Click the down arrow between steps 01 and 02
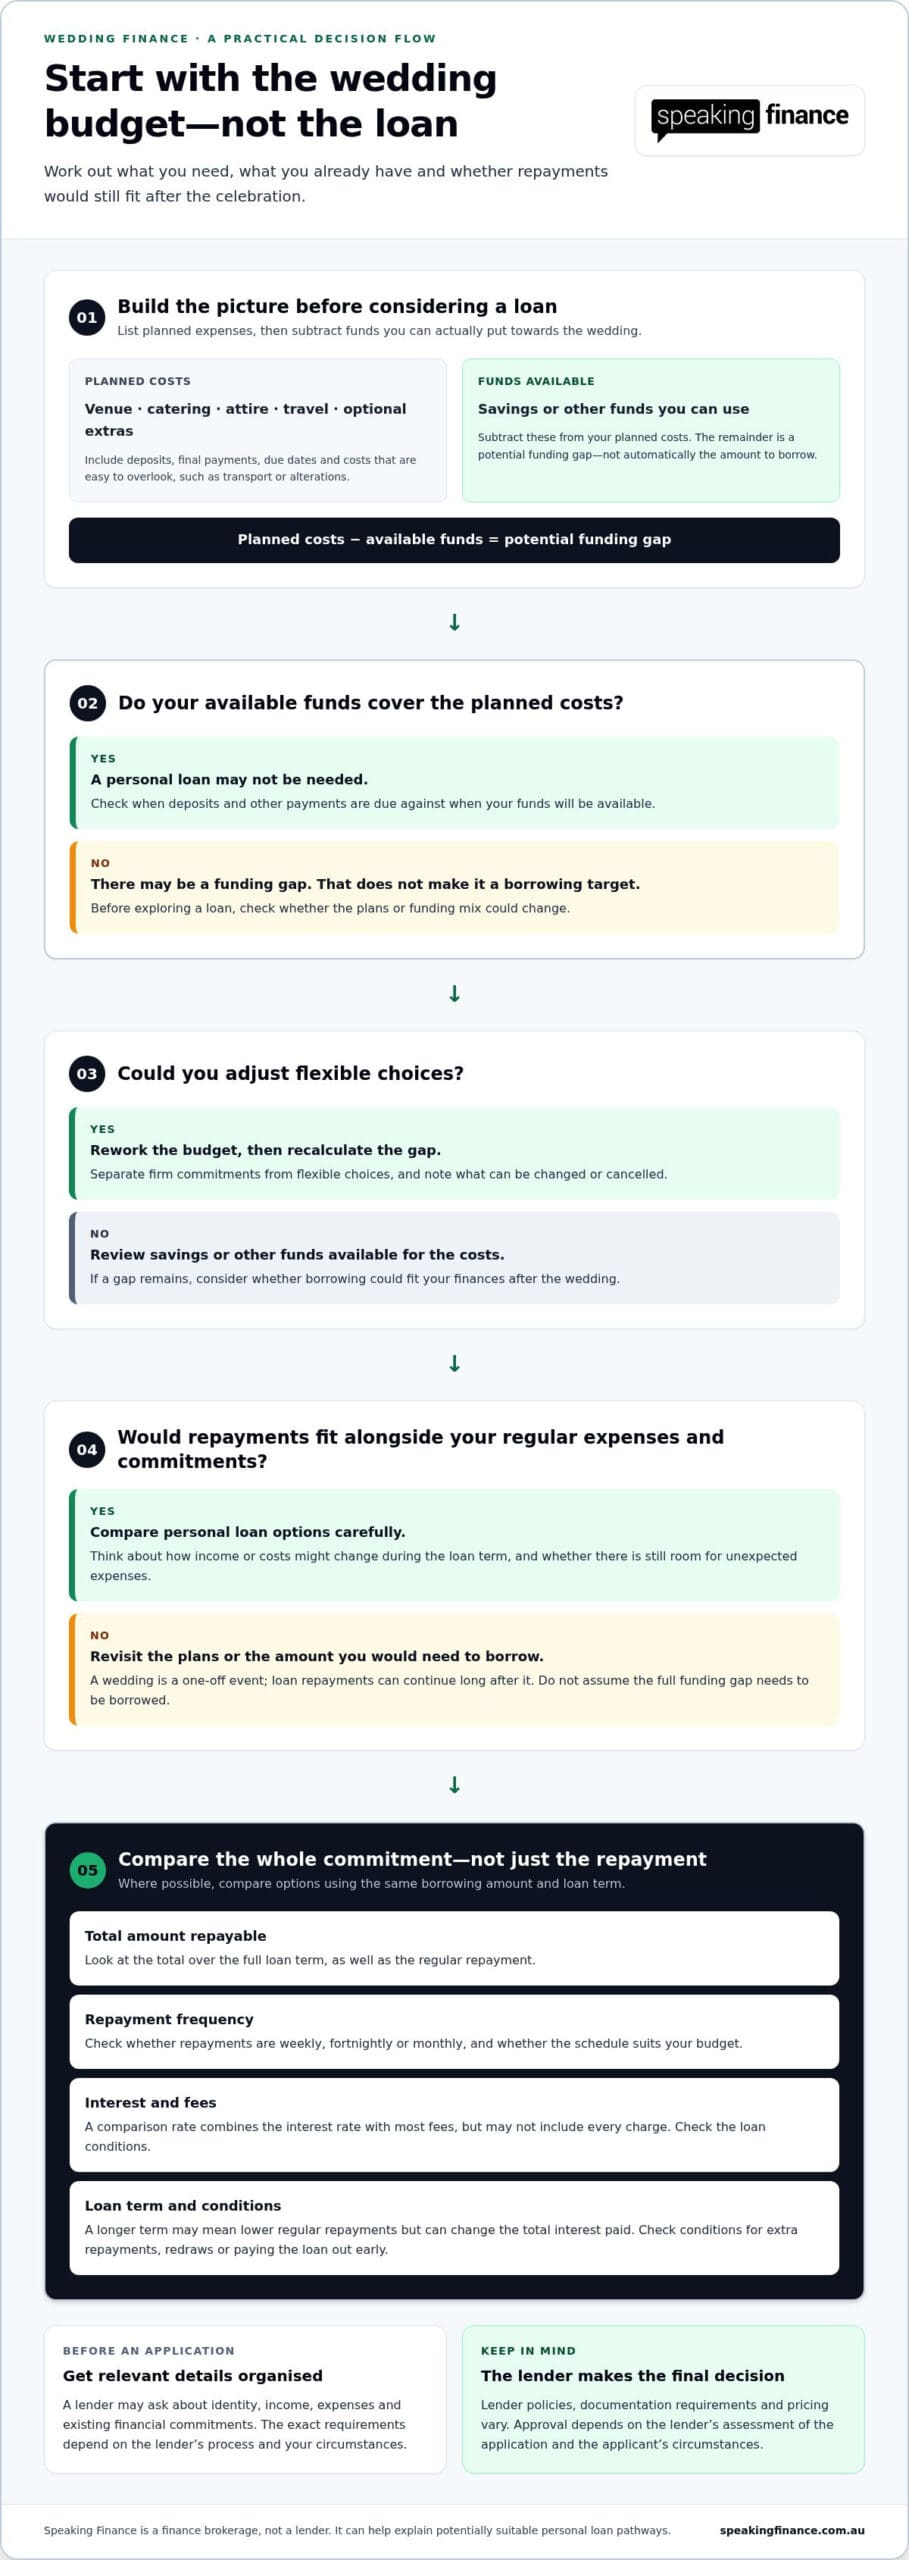This screenshot has height=2560, width=909. coord(454,623)
